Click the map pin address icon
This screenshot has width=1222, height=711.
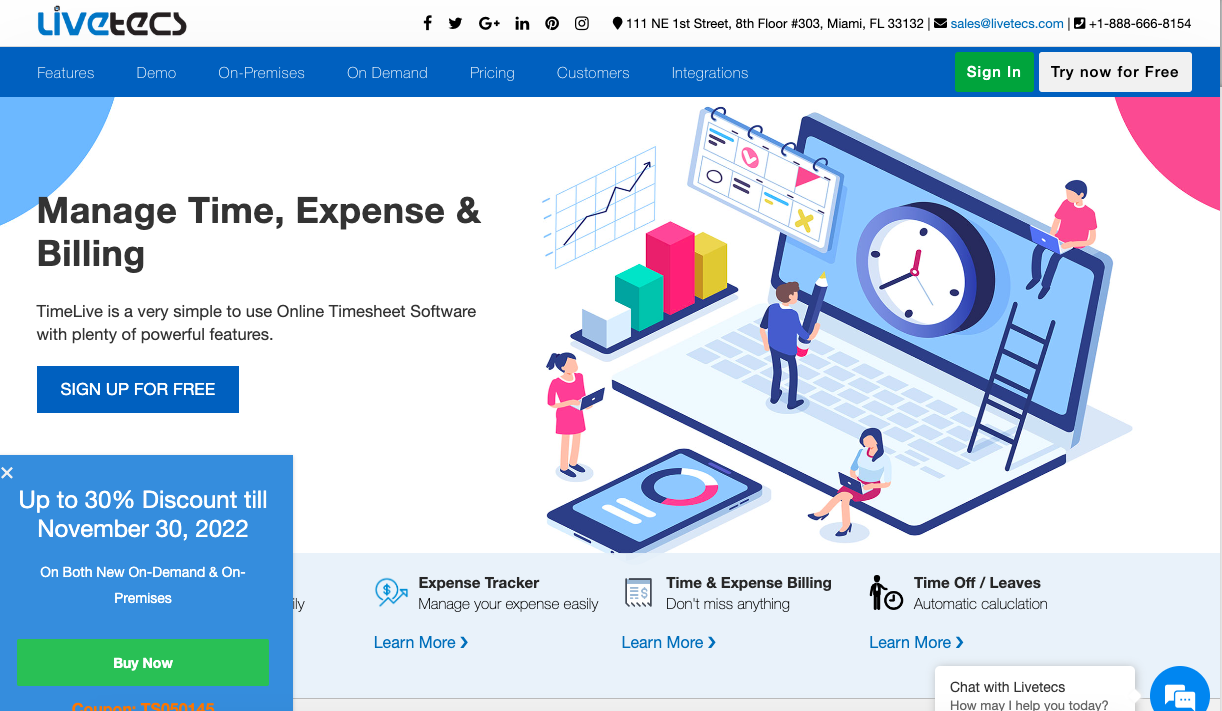point(617,23)
